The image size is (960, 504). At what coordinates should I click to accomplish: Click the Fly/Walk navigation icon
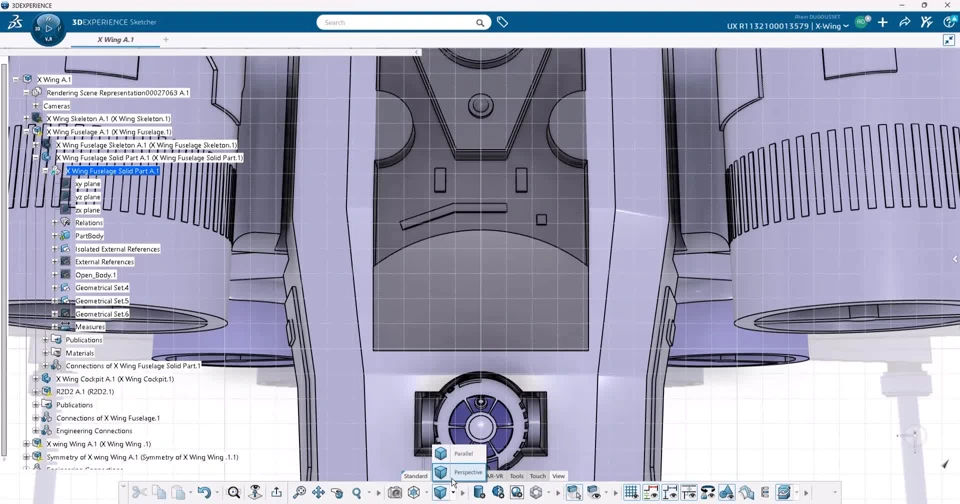click(255, 492)
